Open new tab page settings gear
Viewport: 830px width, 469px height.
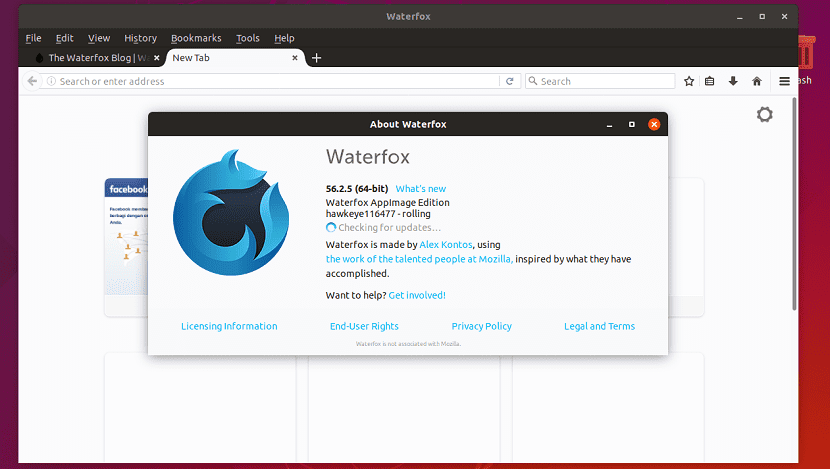[x=765, y=115]
